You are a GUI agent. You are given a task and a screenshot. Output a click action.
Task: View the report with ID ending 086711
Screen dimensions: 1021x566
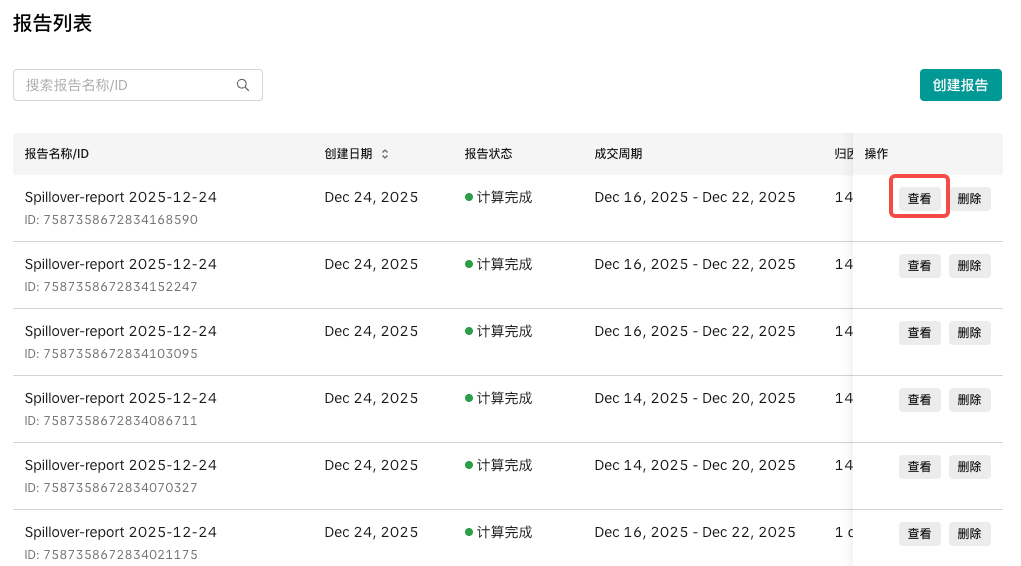[x=919, y=400]
